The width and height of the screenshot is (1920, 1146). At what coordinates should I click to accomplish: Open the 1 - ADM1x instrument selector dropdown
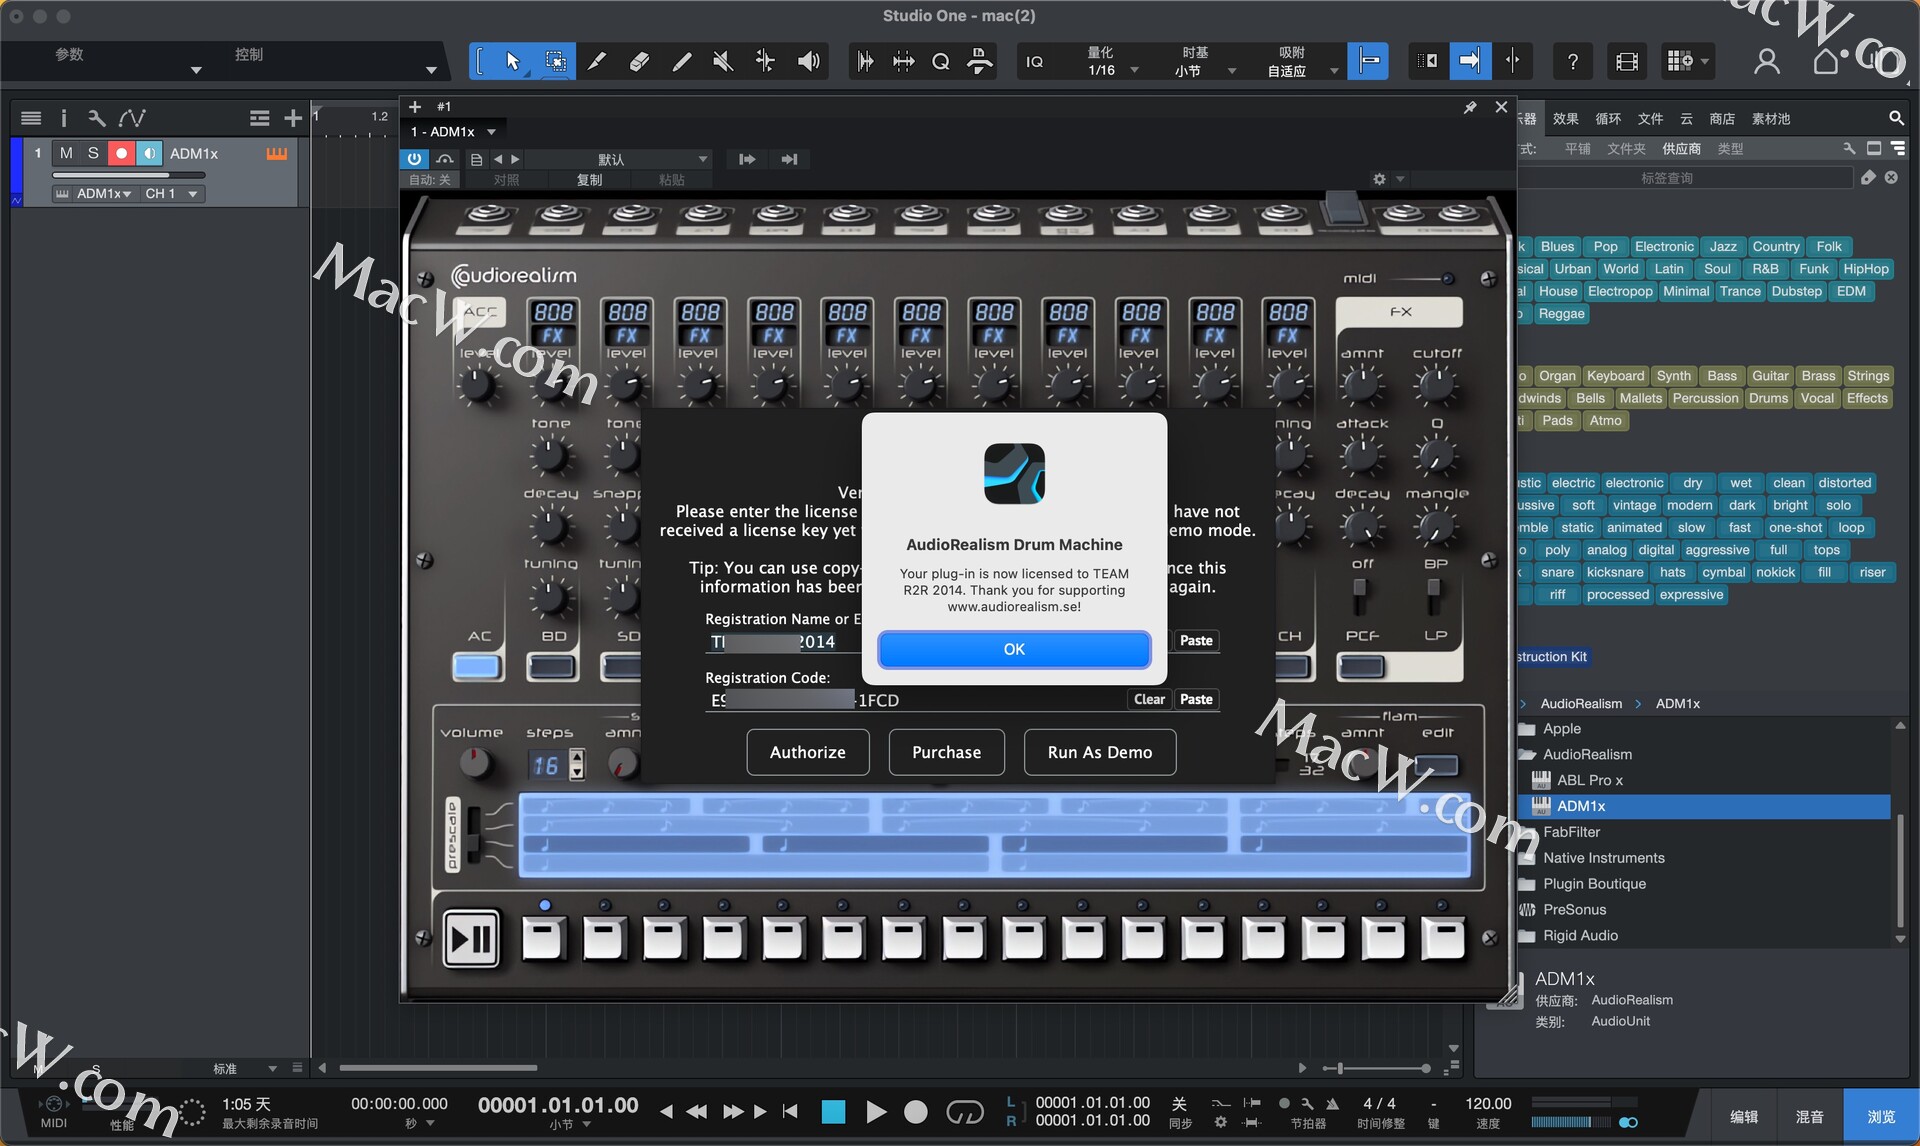click(x=454, y=132)
